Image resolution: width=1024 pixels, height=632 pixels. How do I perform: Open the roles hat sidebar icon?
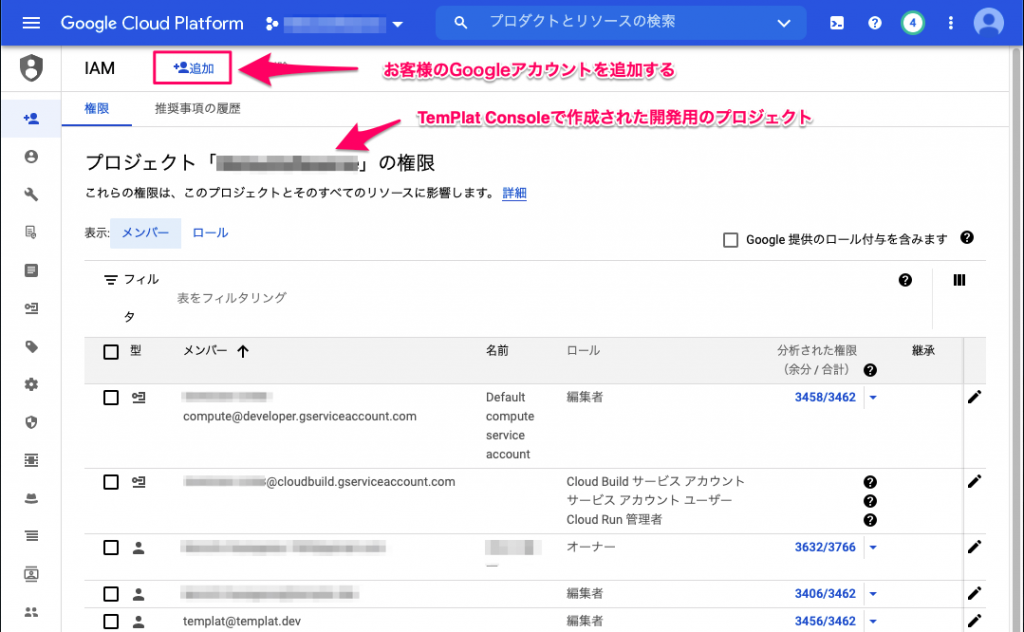click(31, 498)
